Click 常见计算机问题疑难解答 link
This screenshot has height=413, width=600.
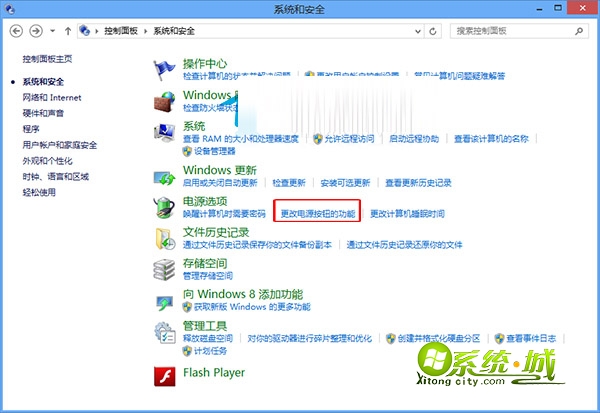[460, 76]
